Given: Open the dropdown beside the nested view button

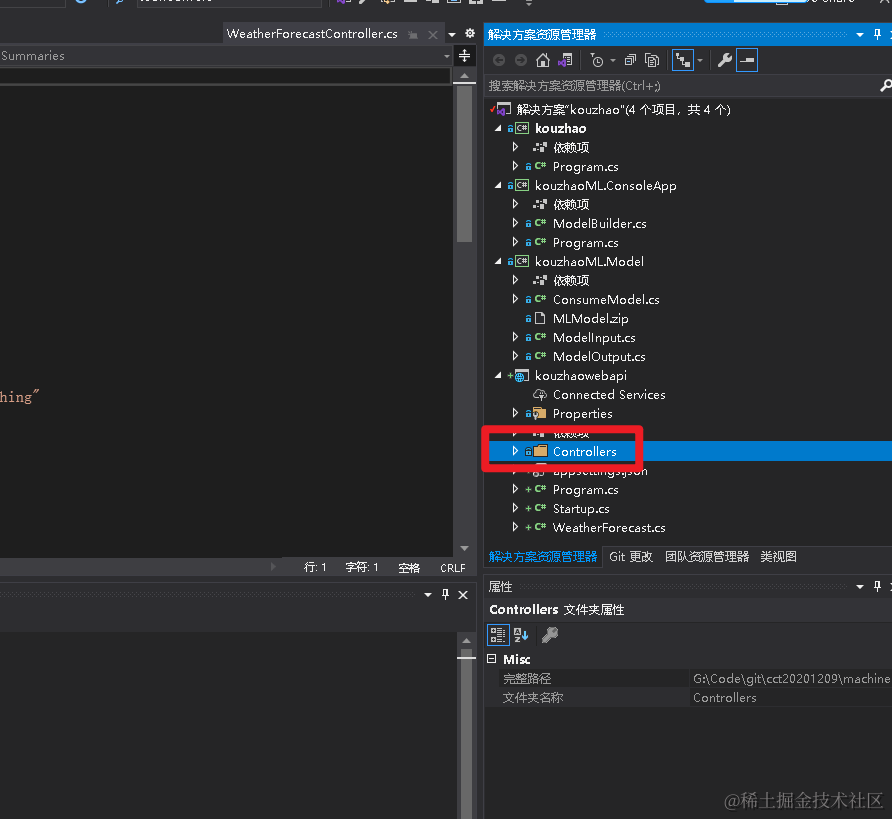Looking at the screenshot, I should click(x=700, y=60).
